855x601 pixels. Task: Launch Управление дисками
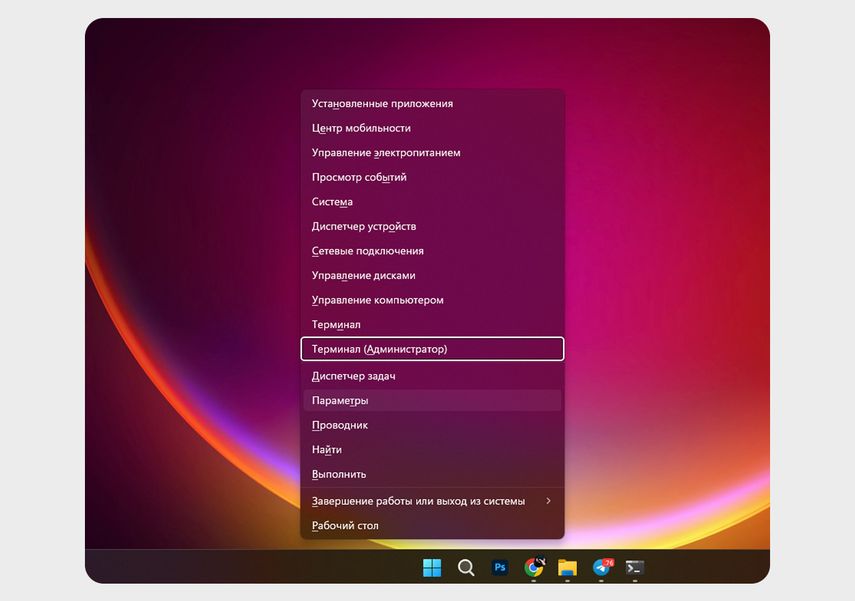coord(432,275)
